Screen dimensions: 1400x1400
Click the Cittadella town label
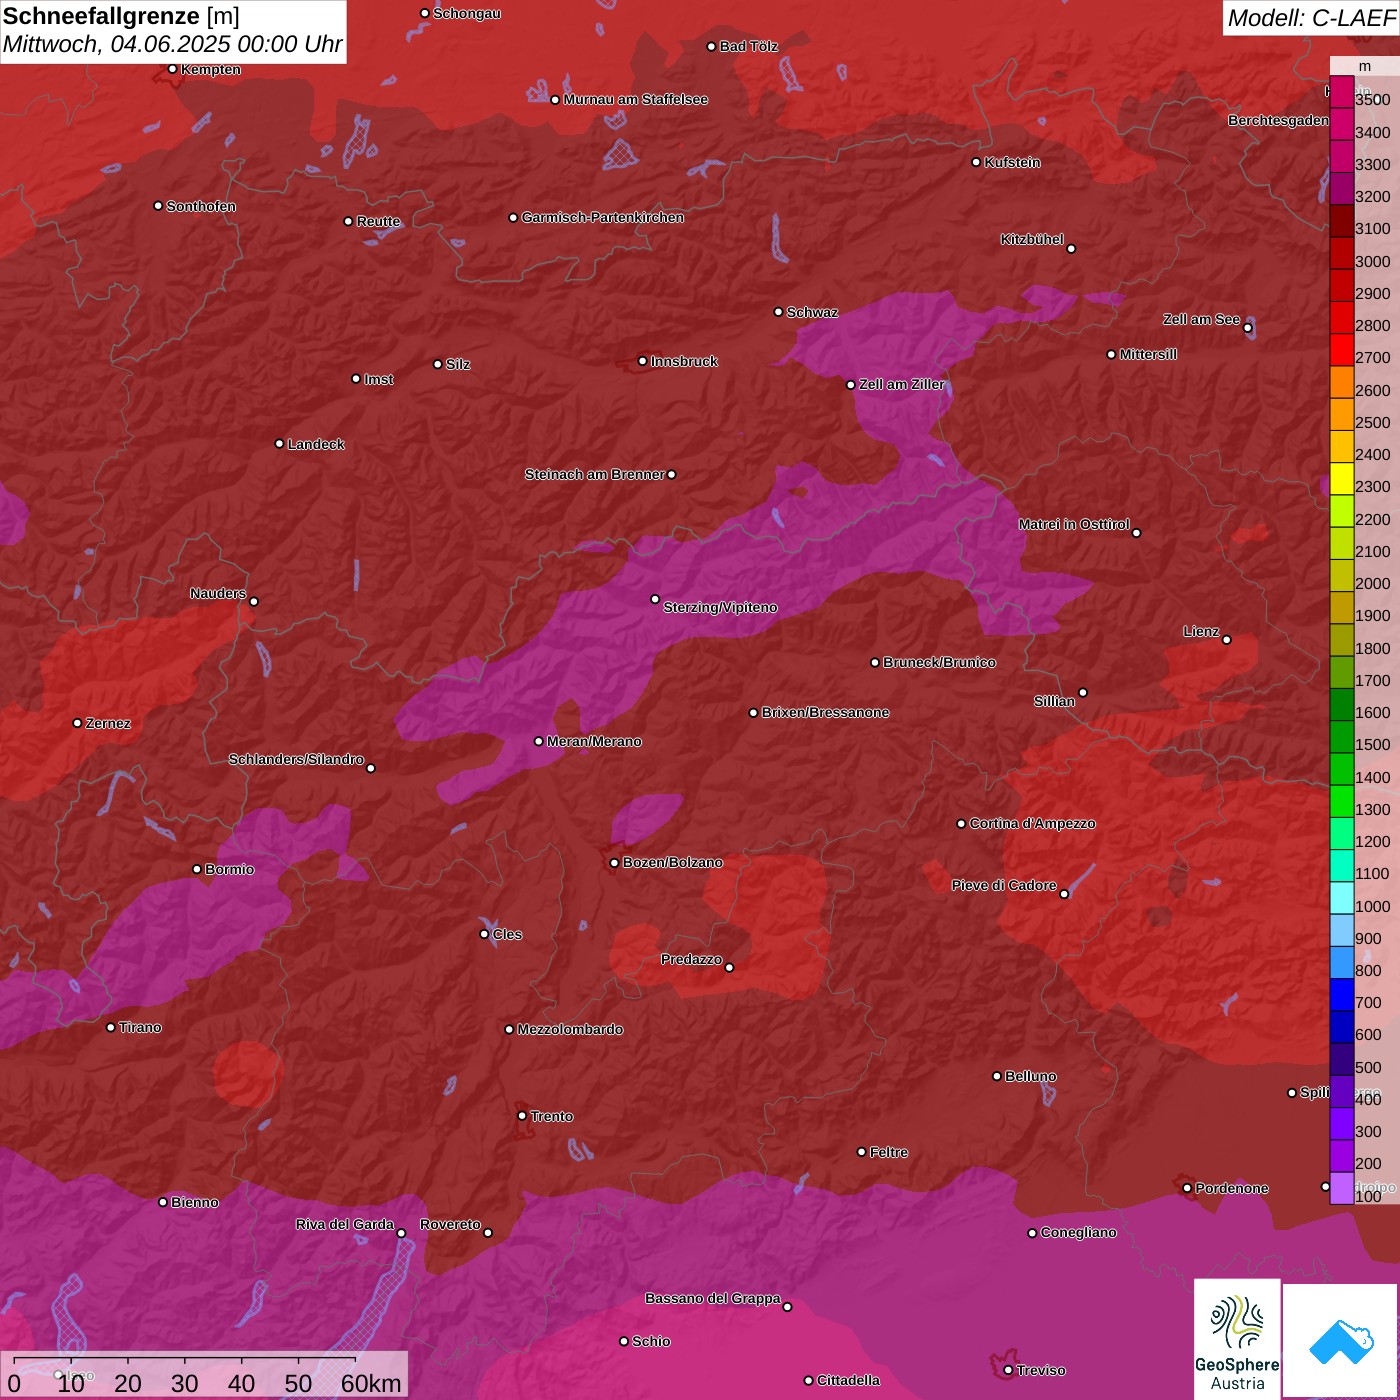pyautogui.click(x=848, y=1380)
